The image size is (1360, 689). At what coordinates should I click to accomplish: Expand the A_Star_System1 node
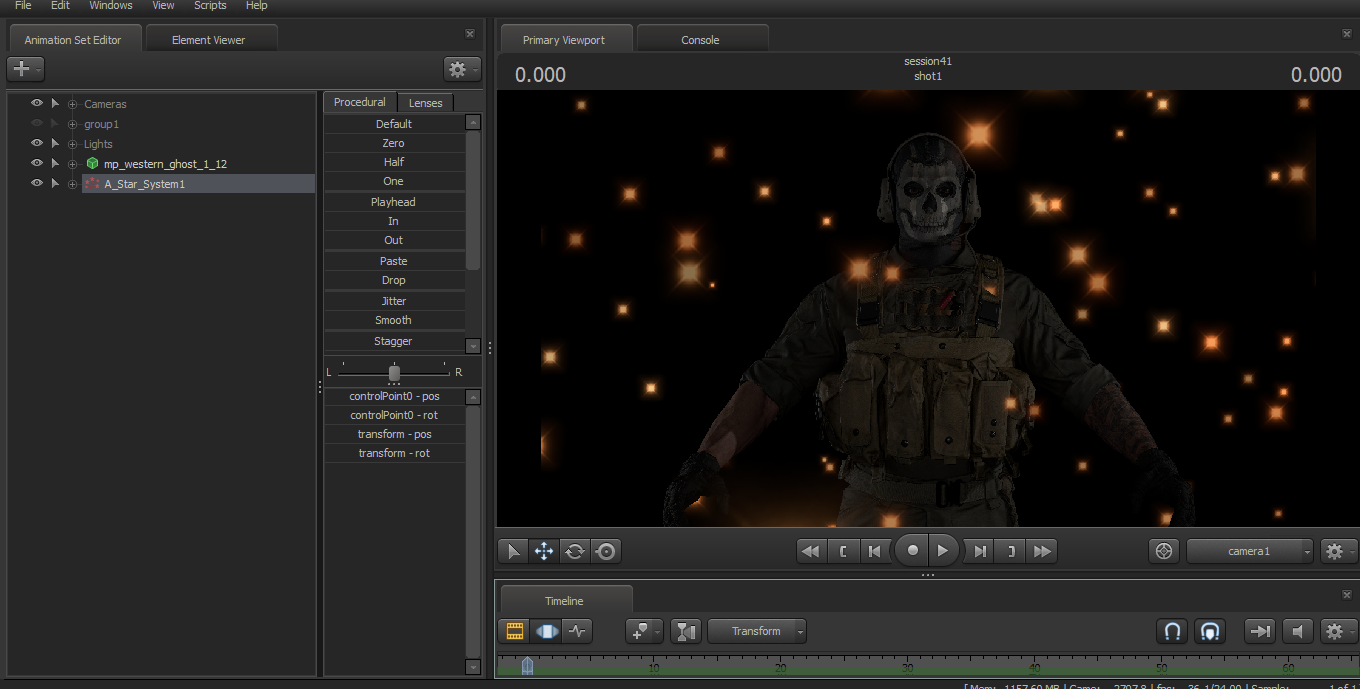click(x=72, y=184)
